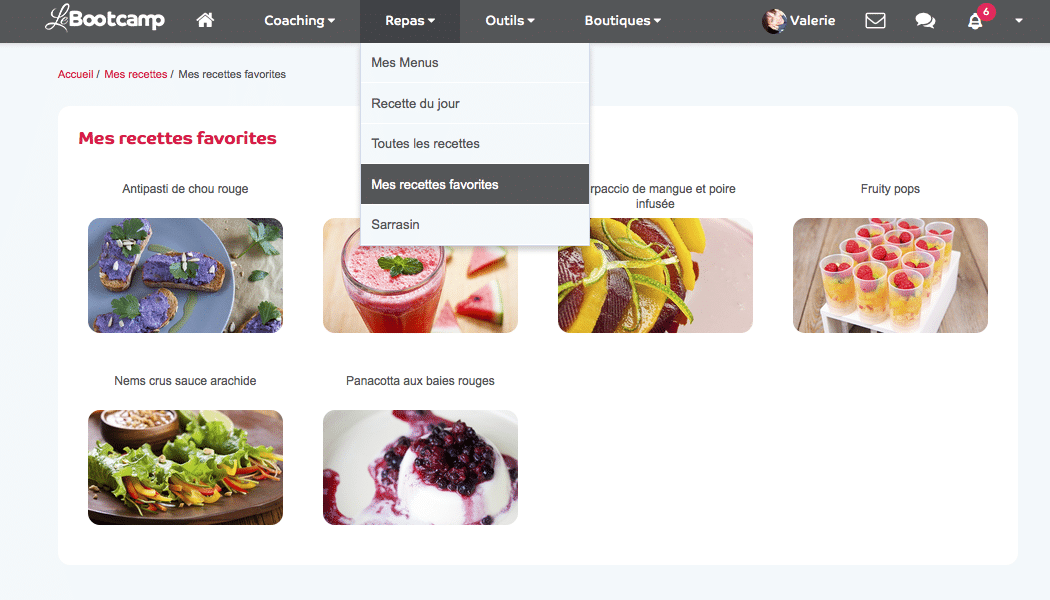This screenshot has height=600, width=1050.
Task: Expand the Boutiques dropdown menu
Action: click(x=623, y=21)
